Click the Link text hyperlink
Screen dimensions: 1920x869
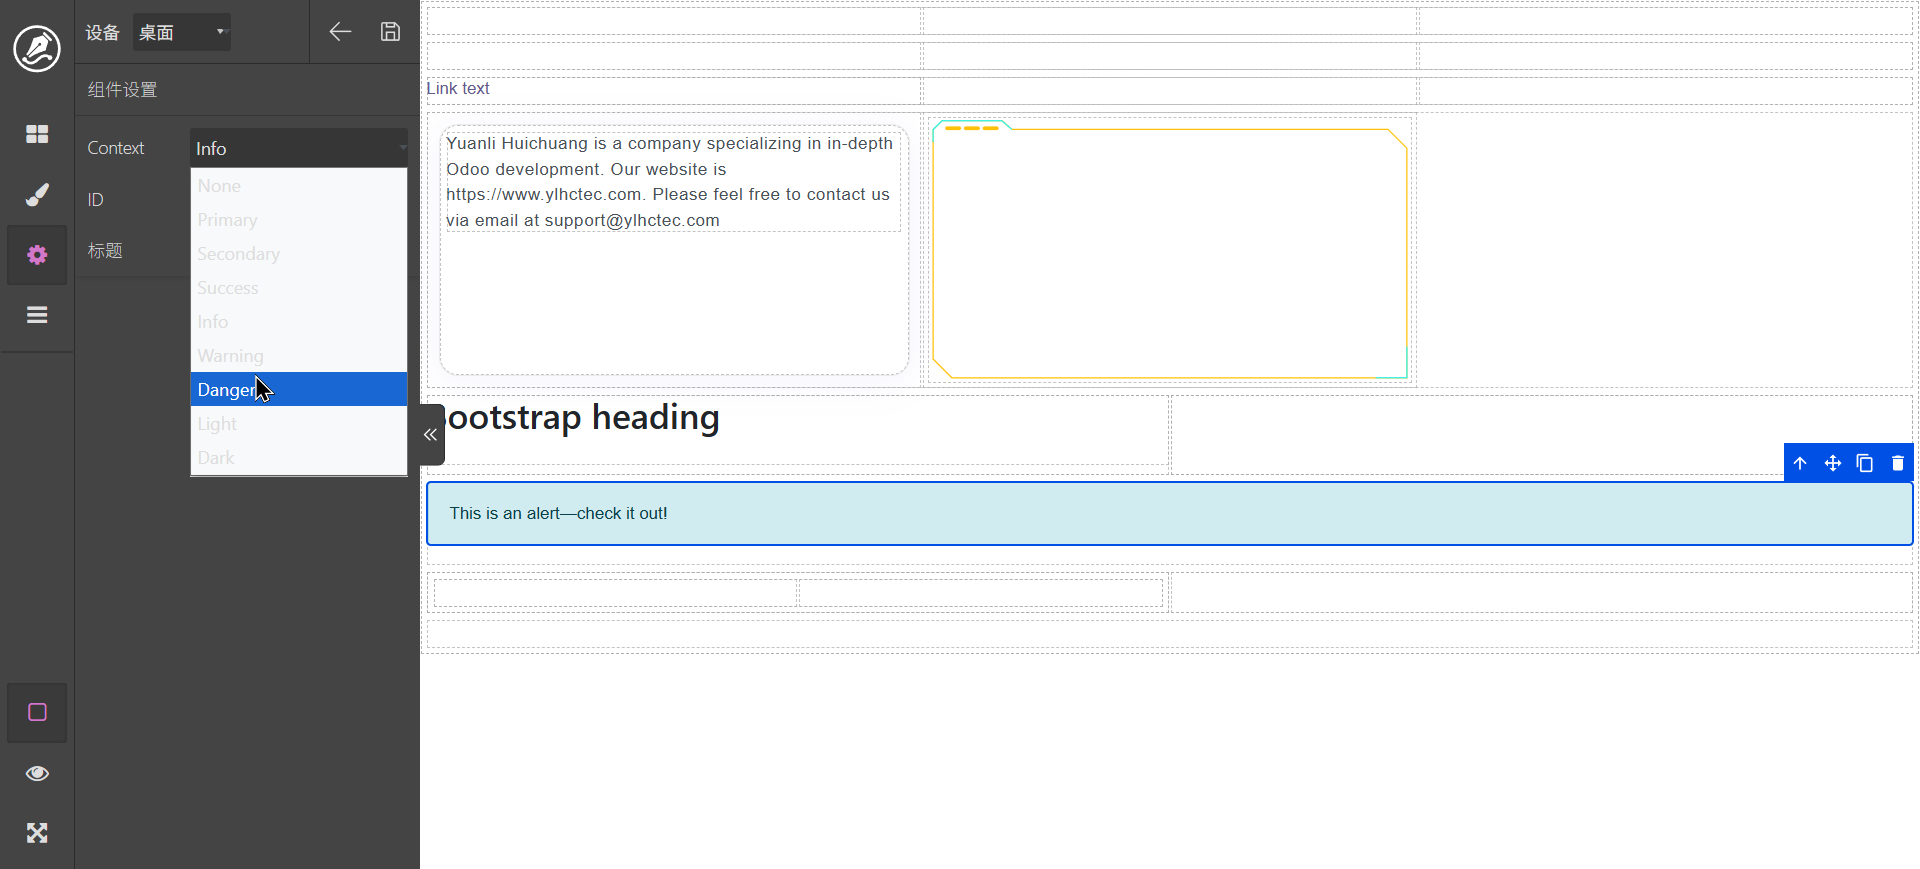tap(458, 88)
